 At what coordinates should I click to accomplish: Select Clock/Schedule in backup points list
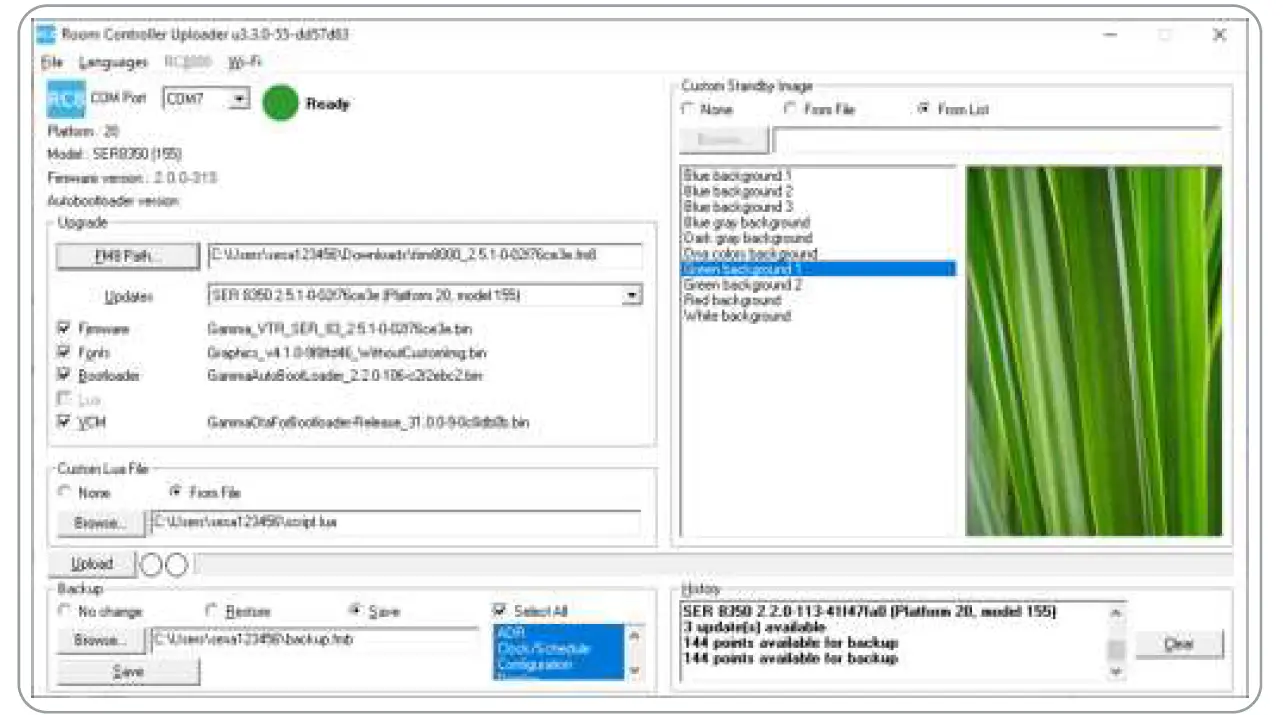pos(558,649)
